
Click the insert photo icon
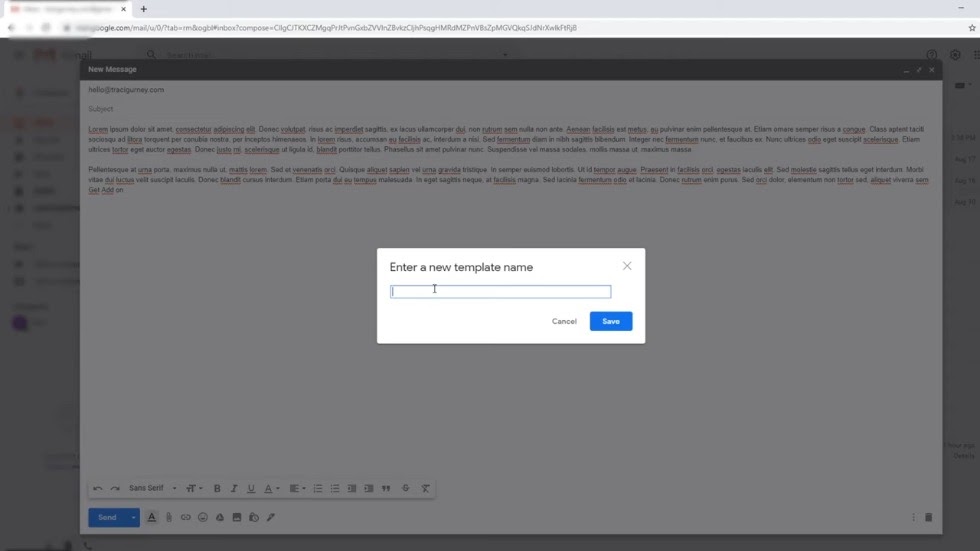236,517
